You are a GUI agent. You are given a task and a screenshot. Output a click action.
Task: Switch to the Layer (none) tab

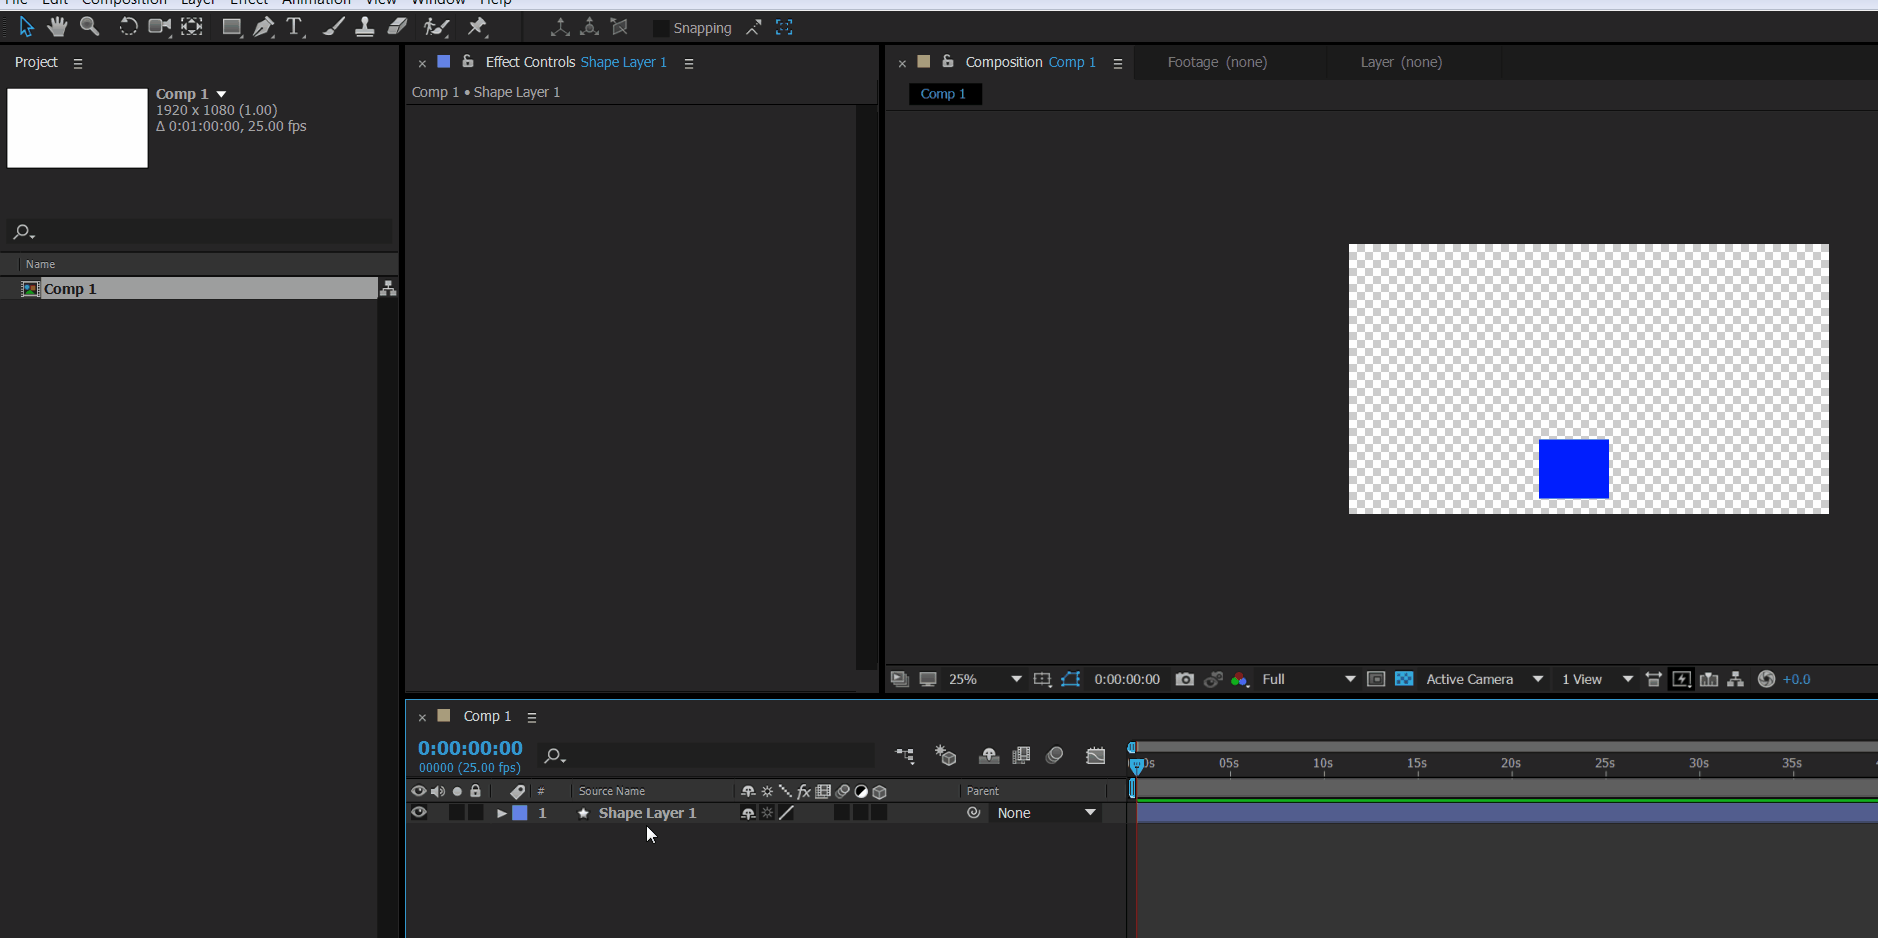(1400, 62)
